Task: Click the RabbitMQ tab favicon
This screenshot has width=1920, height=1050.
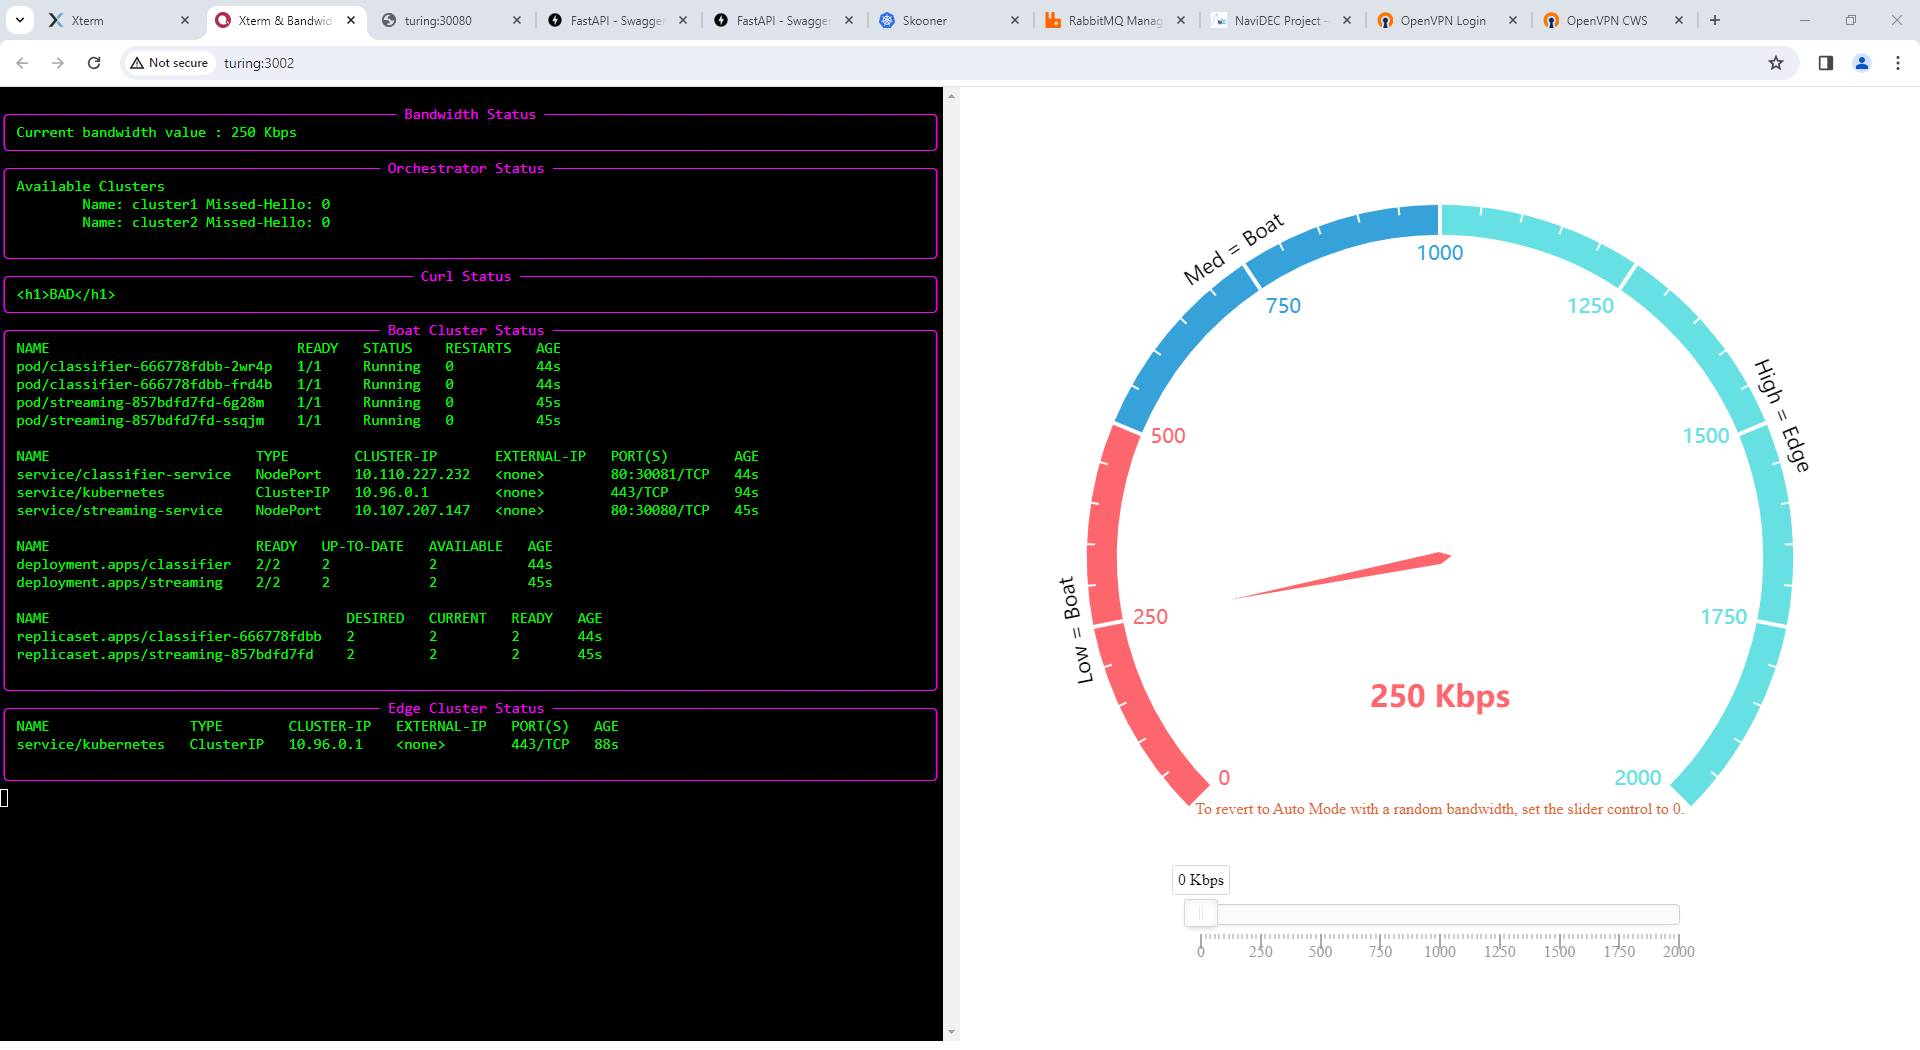Action: (x=1053, y=20)
